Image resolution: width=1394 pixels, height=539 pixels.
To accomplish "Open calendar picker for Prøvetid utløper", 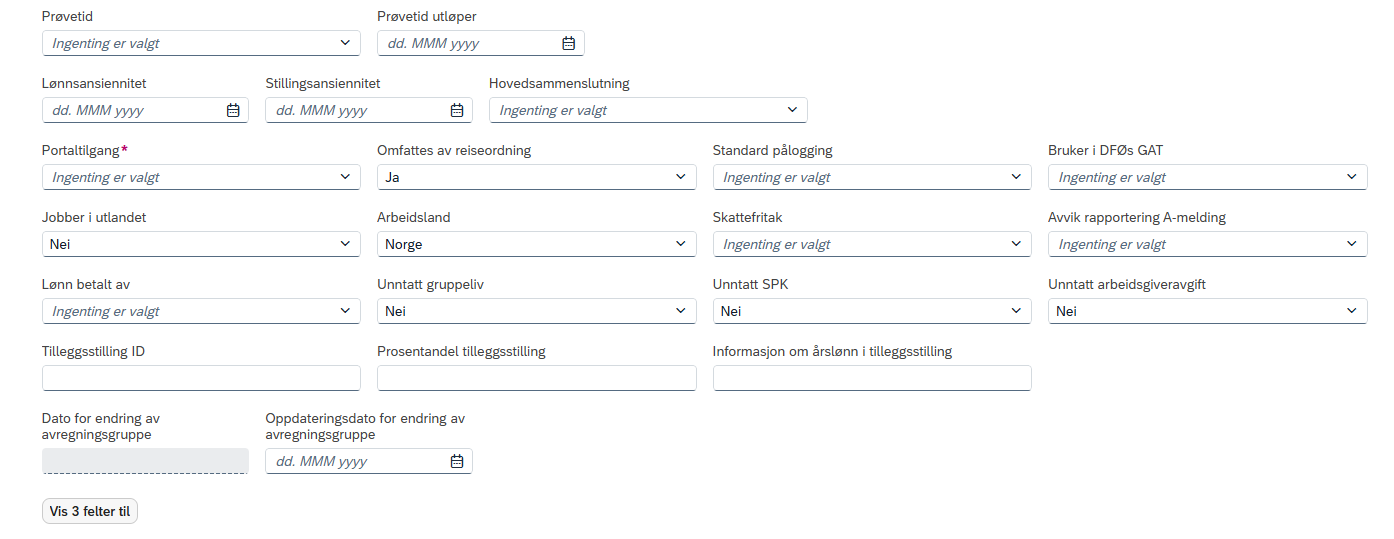I will (x=568, y=43).
